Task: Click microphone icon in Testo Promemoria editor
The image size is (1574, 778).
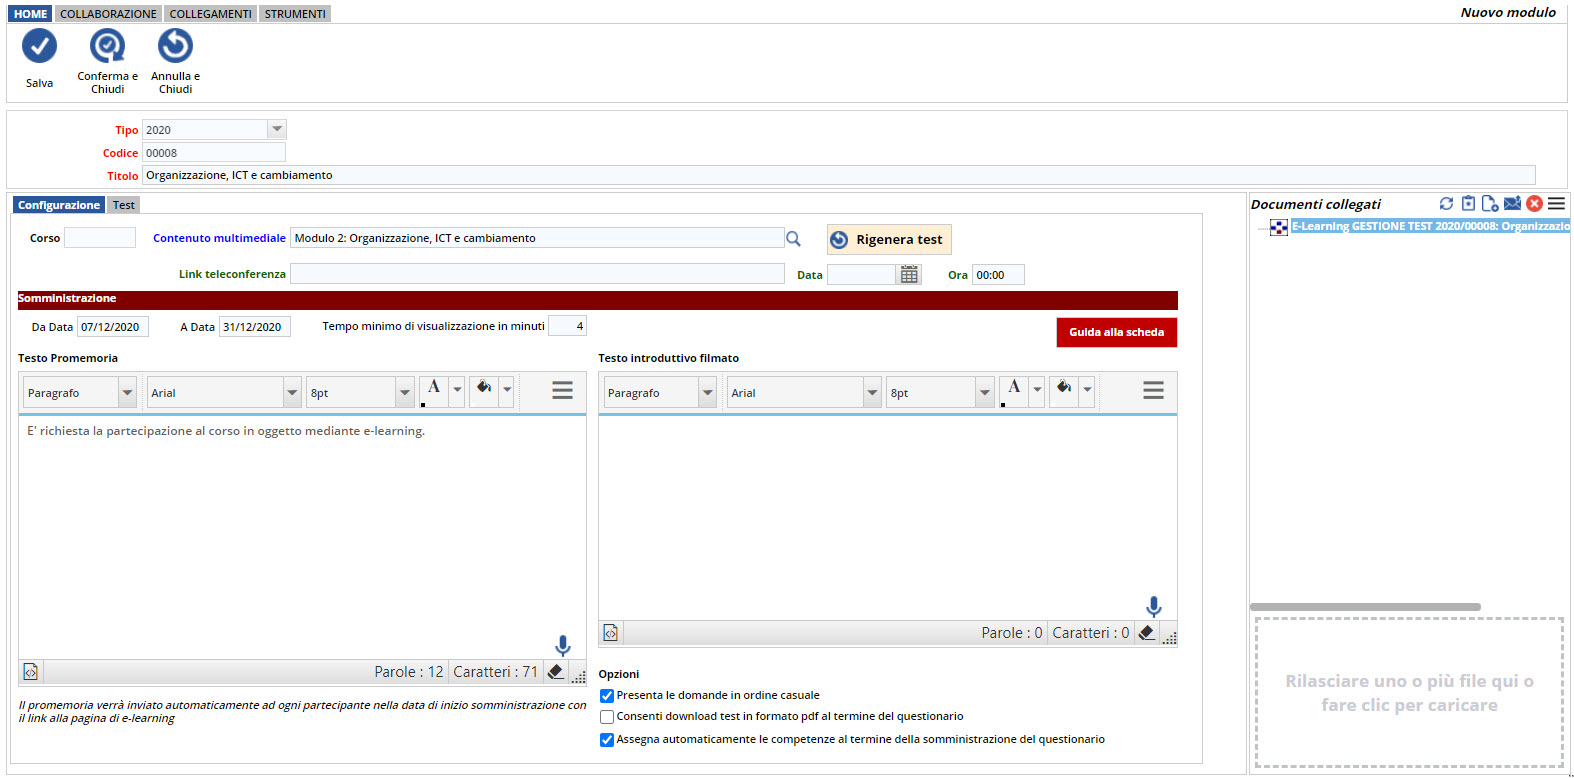Action: (563, 645)
